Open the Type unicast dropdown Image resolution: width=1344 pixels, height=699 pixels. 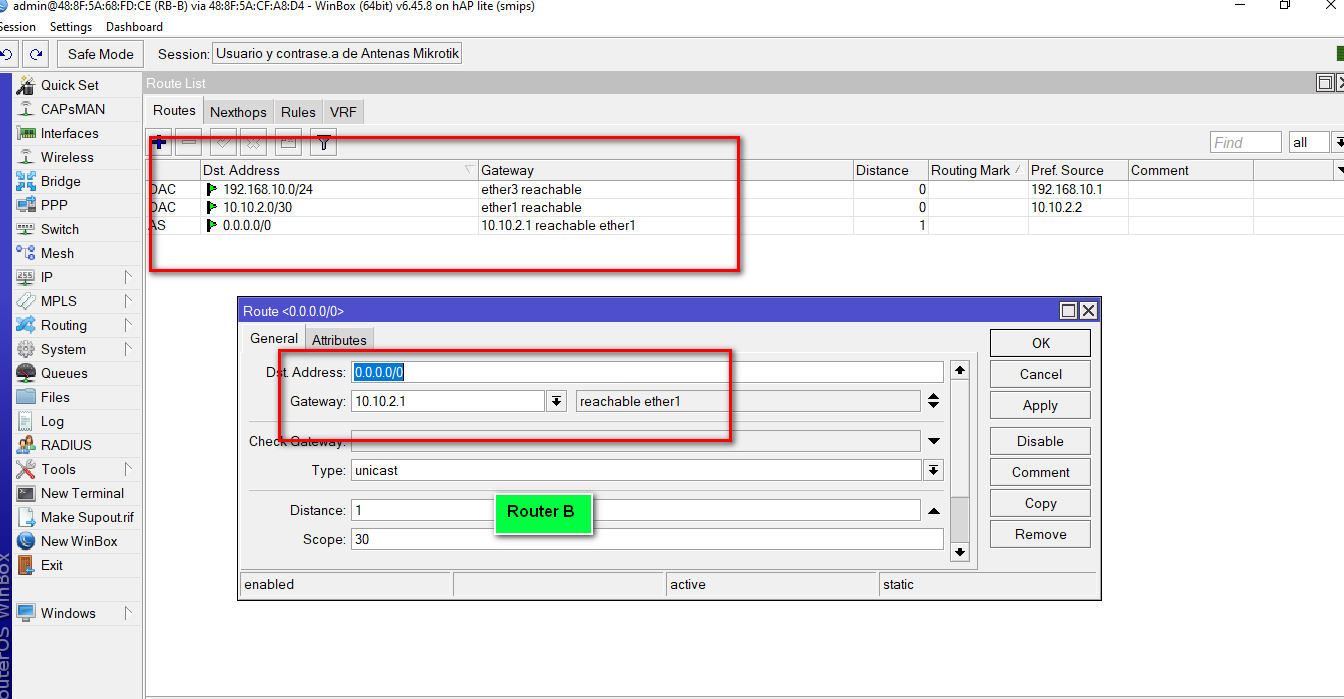pos(933,470)
